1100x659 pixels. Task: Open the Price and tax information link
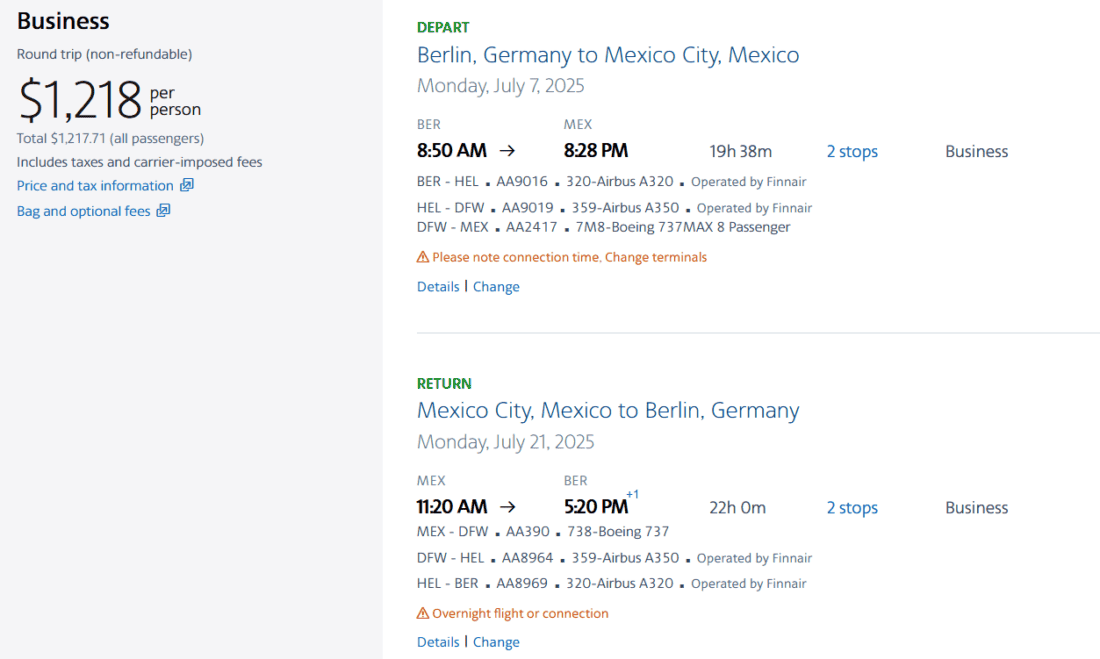[x=95, y=186]
